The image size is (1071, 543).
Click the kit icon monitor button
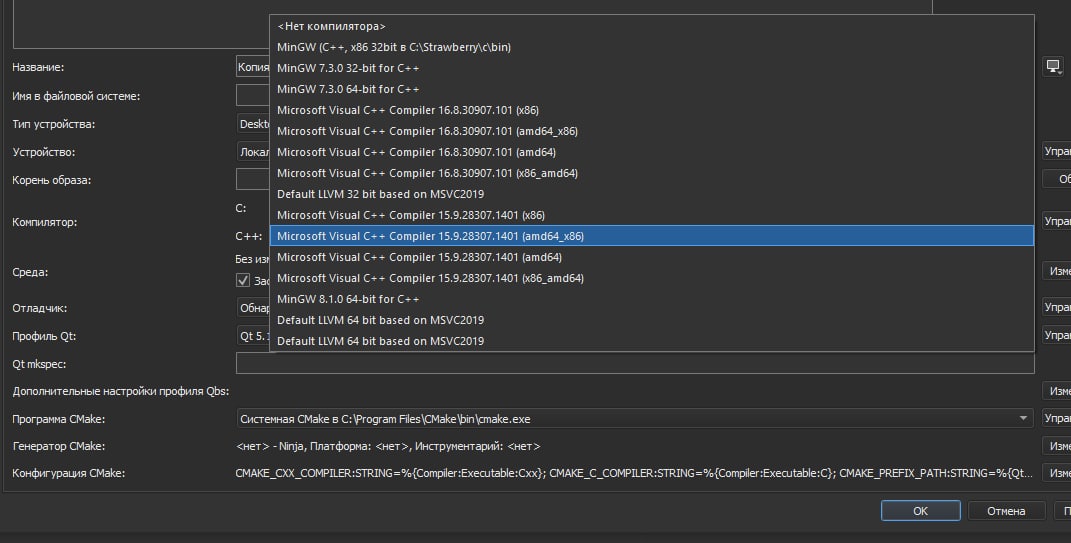(x=1053, y=66)
